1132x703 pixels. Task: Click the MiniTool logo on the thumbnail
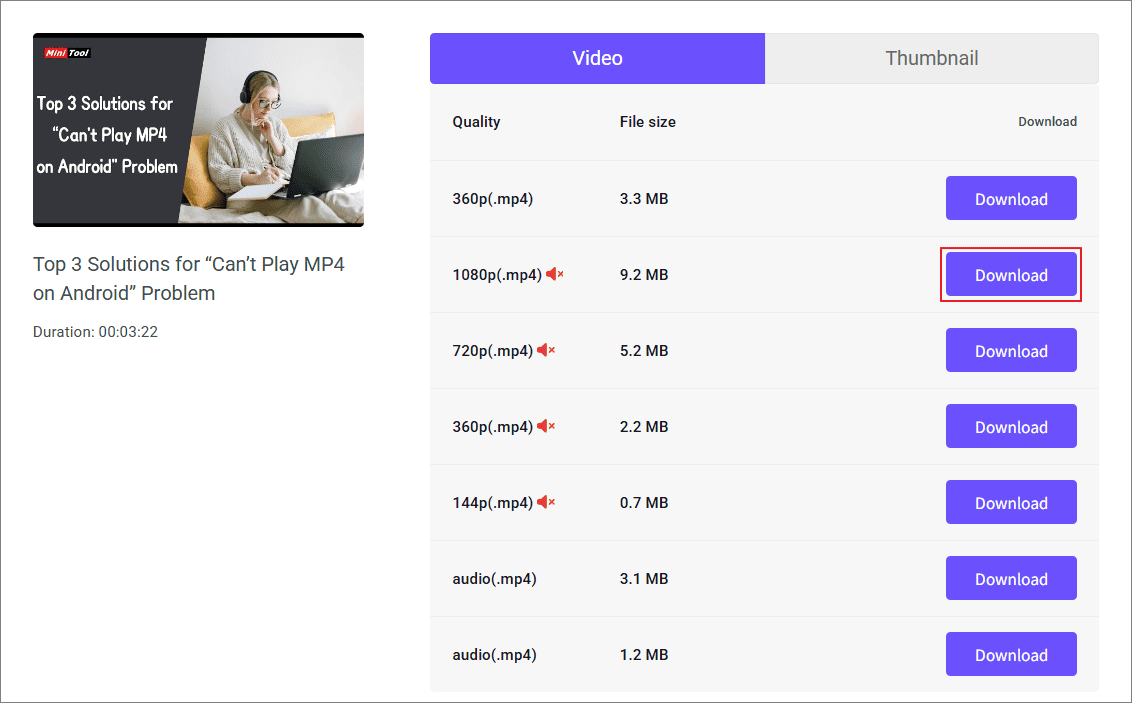(x=67, y=52)
